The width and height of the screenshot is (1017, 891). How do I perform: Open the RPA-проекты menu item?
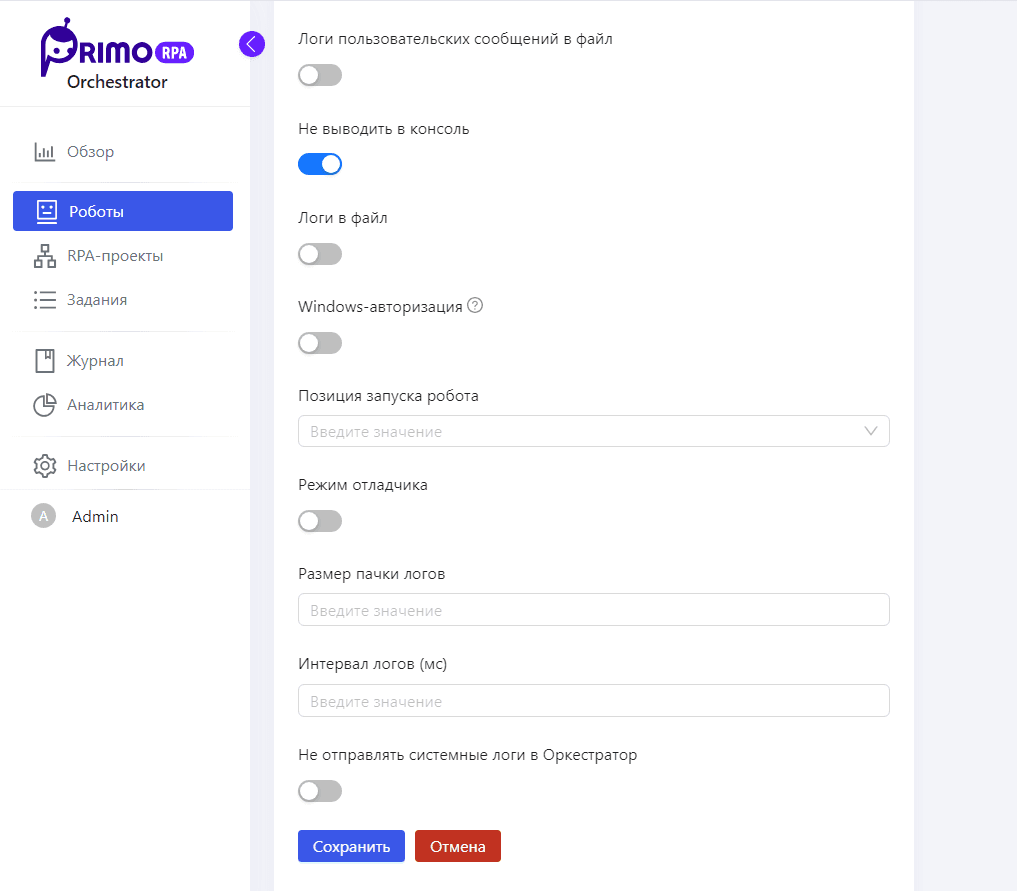point(115,256)
